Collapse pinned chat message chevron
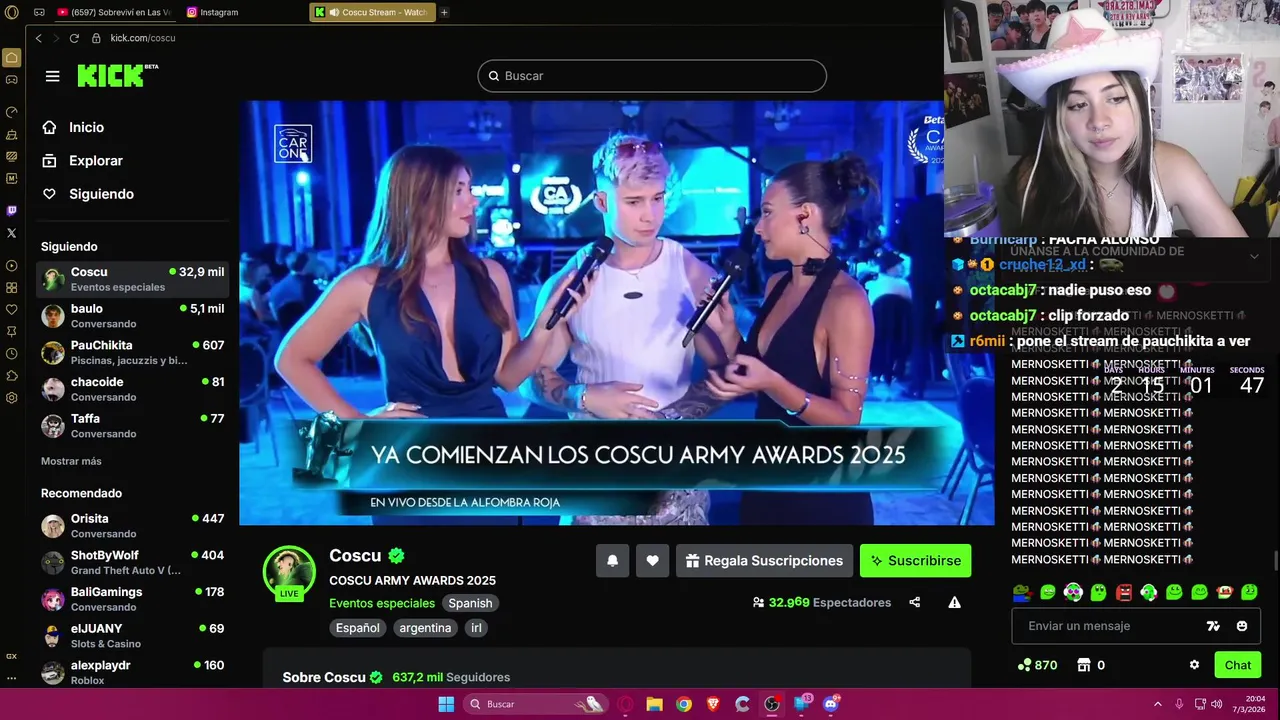The image size is (1280, 720). pos(1254,257)
